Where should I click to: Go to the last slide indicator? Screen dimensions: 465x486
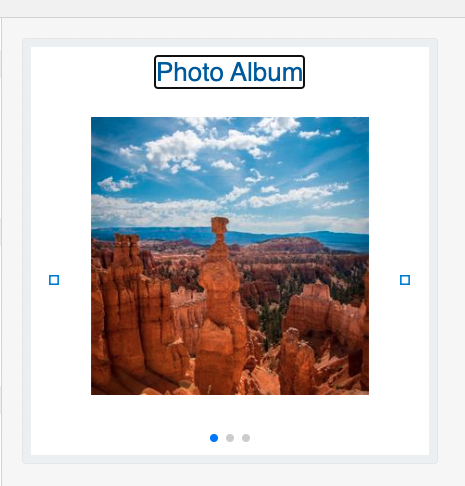tap(246, 438)
